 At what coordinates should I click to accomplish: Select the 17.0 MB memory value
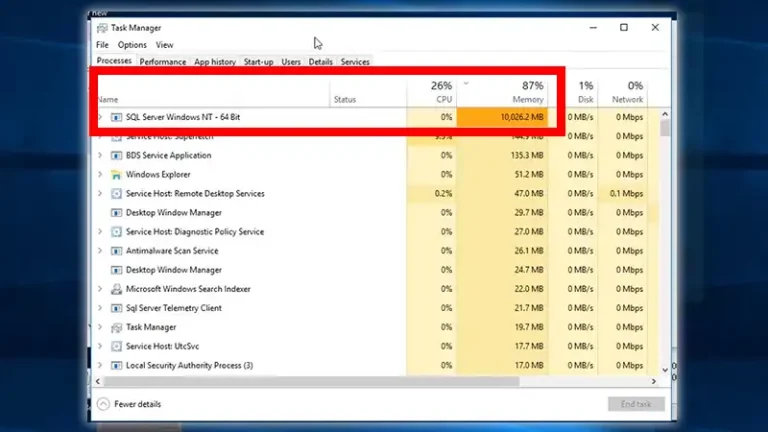(x=528, y=365)
